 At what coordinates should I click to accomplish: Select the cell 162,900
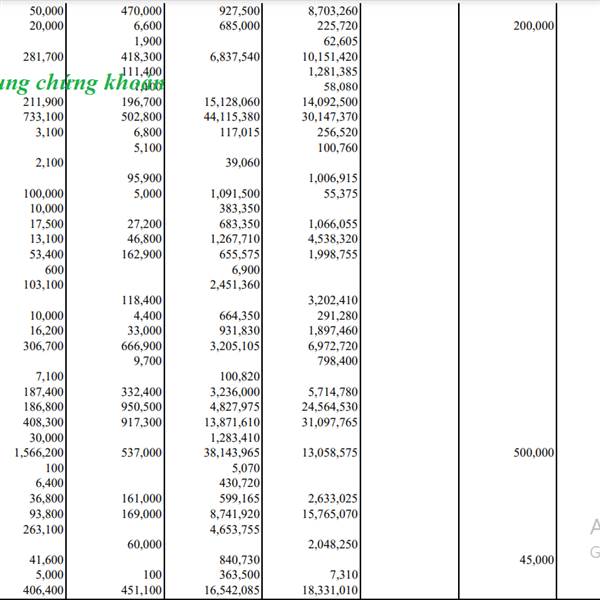pyautogui.click(x=141, y=254)
